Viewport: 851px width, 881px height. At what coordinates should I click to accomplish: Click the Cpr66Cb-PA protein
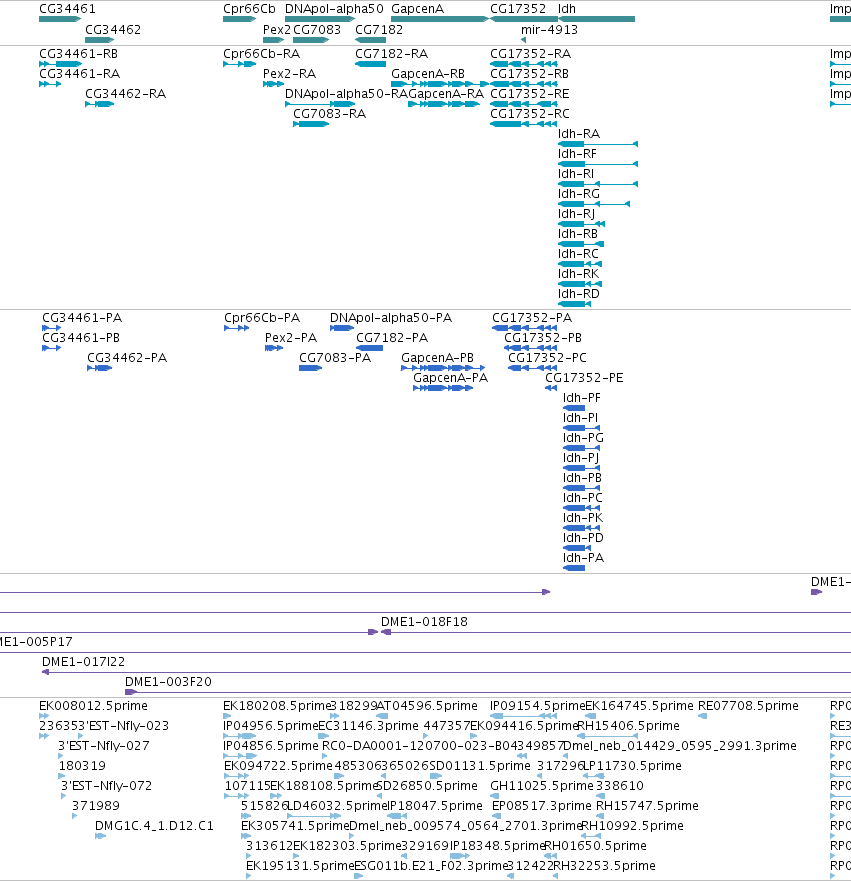236,328
